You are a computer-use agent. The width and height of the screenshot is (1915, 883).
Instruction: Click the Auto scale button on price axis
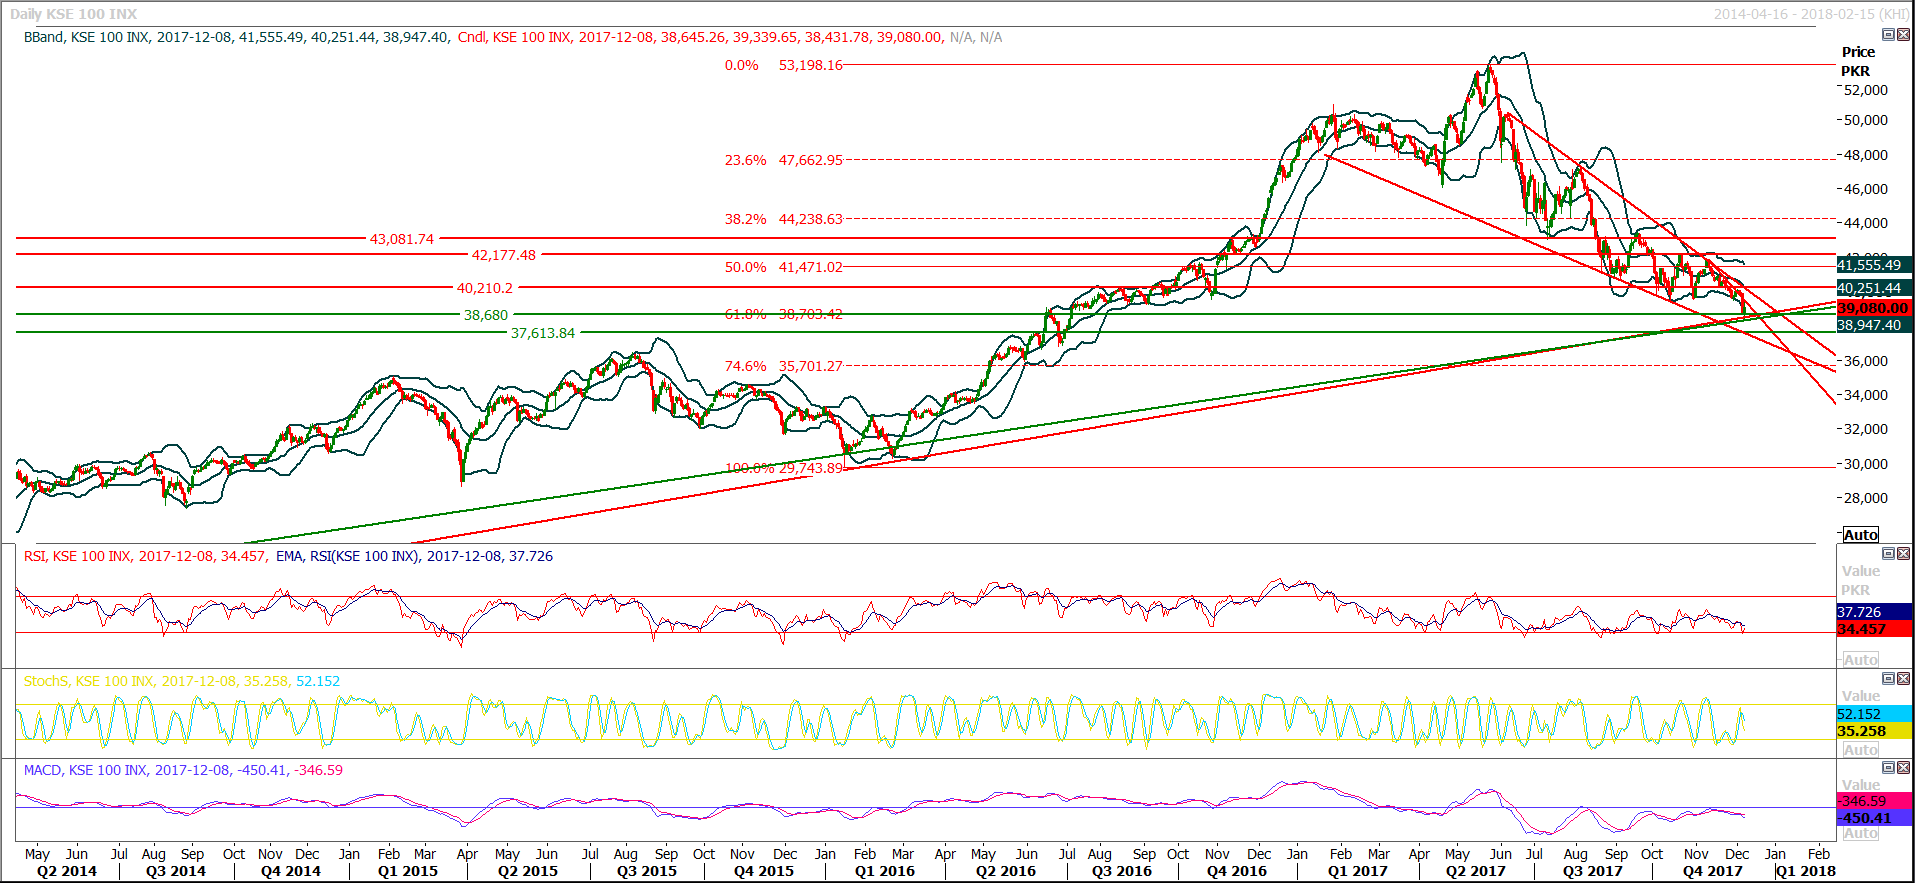pos(1861,535)
